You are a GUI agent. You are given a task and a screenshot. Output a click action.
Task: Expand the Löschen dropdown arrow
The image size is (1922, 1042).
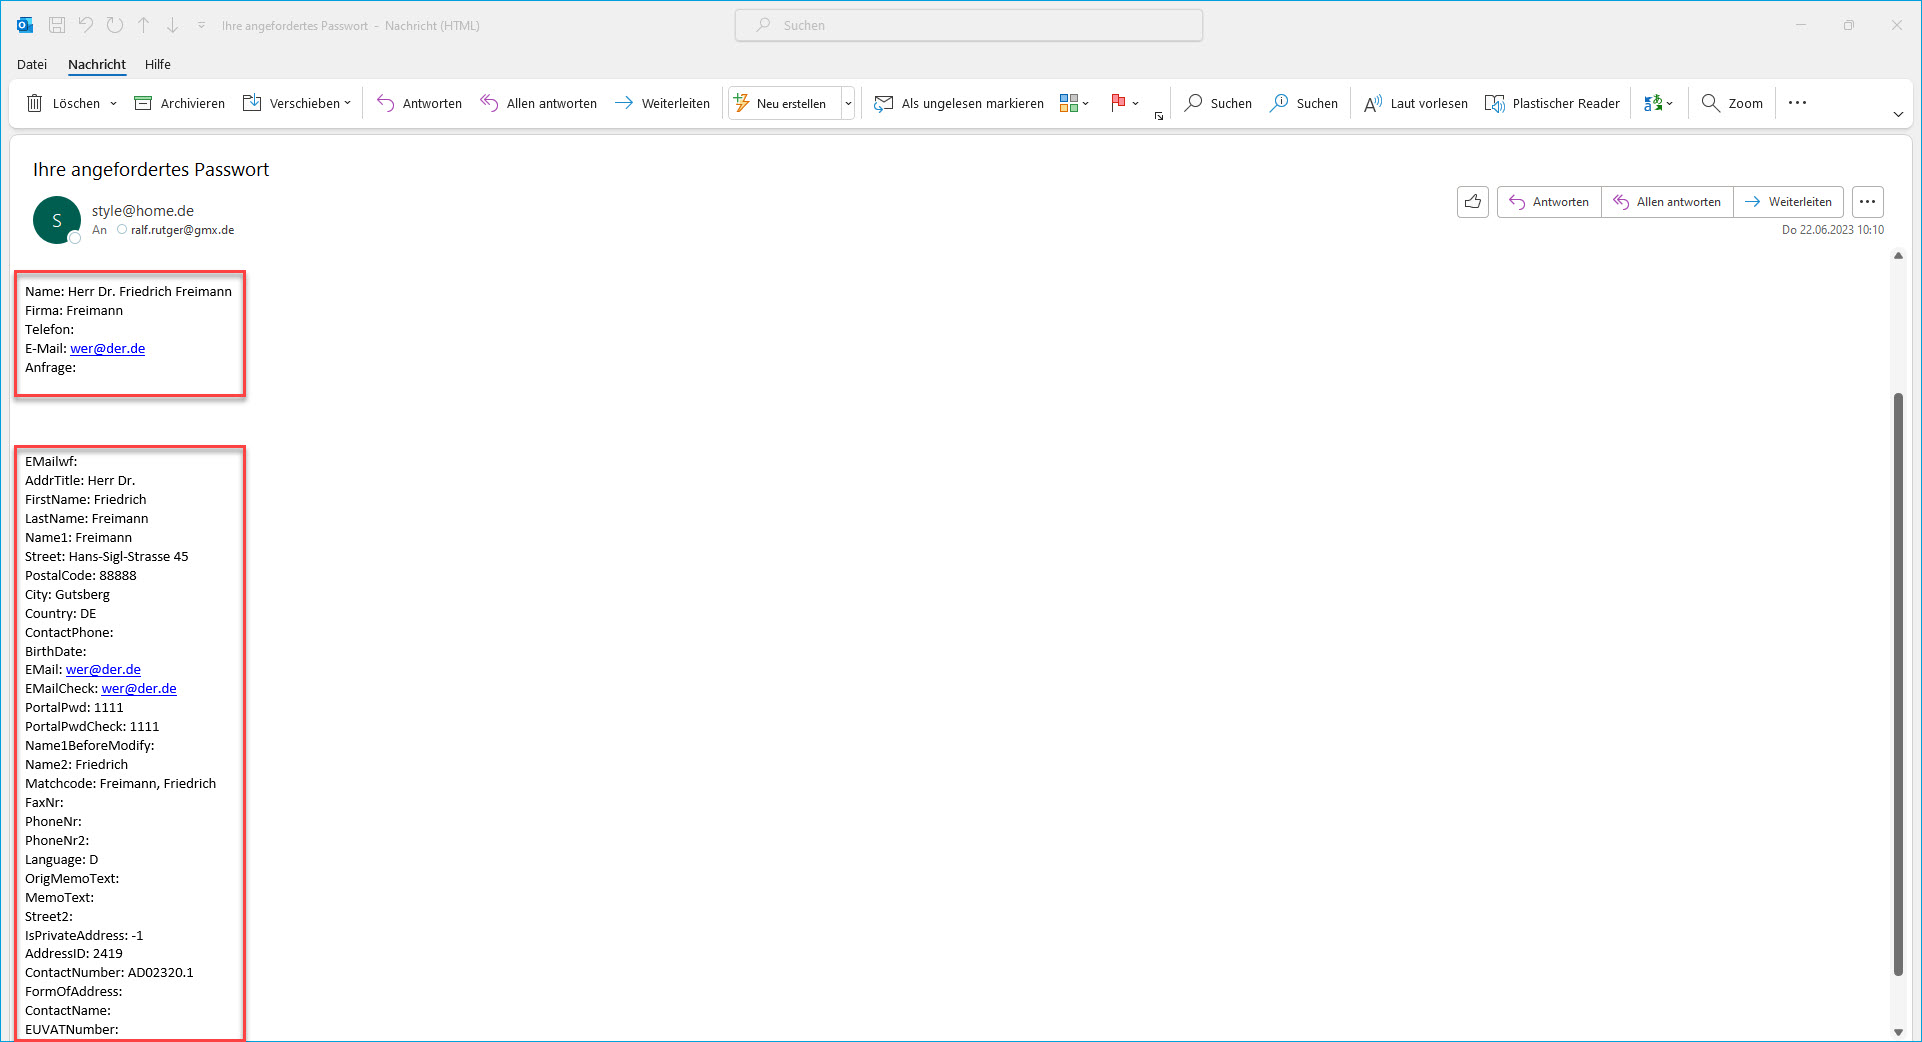coord(113,103)
